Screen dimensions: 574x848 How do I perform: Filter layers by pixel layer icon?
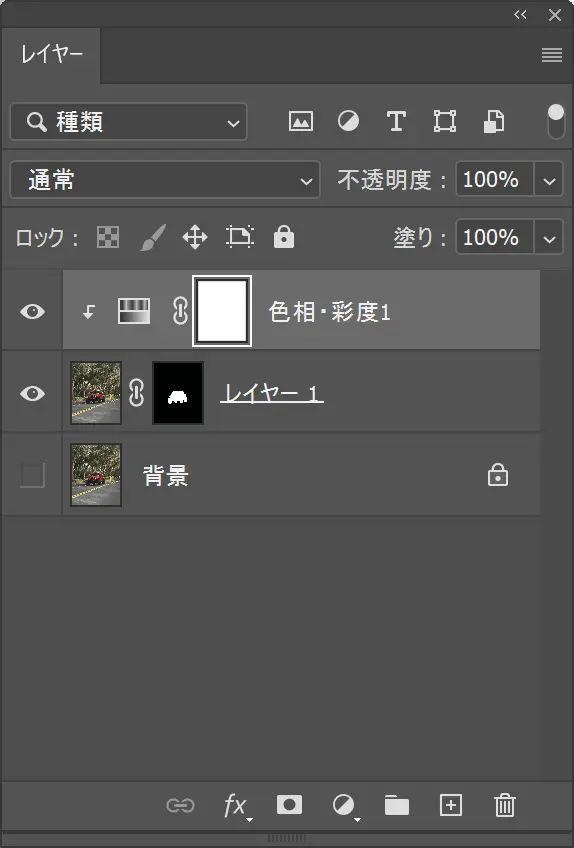(301, 121)
